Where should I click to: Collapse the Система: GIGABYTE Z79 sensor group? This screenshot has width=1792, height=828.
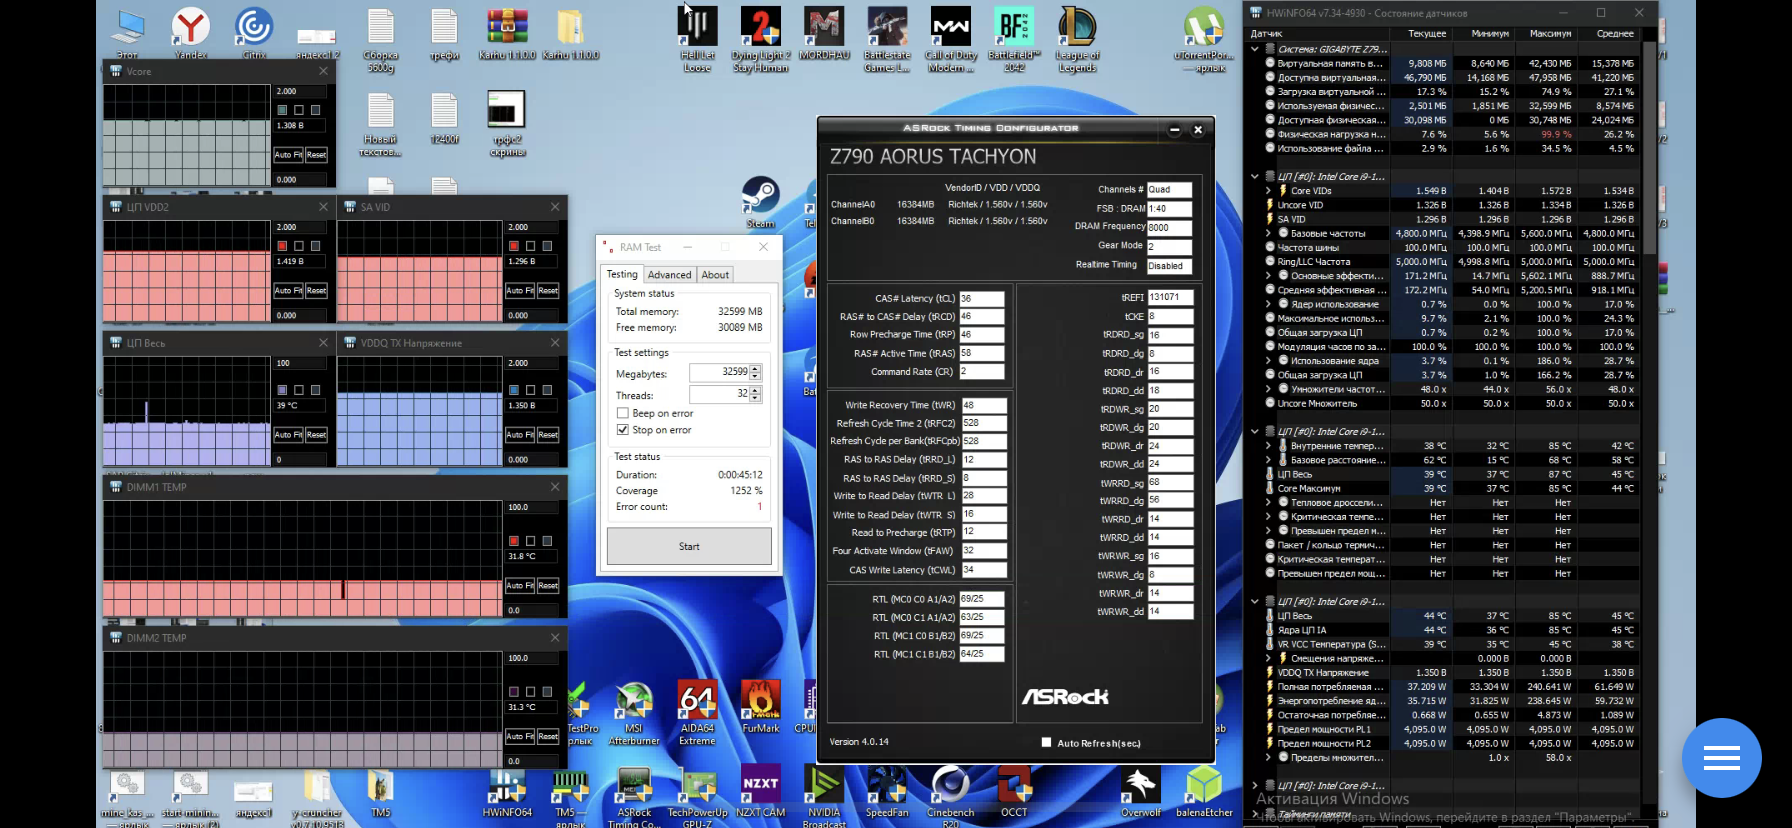[1255, 49]
